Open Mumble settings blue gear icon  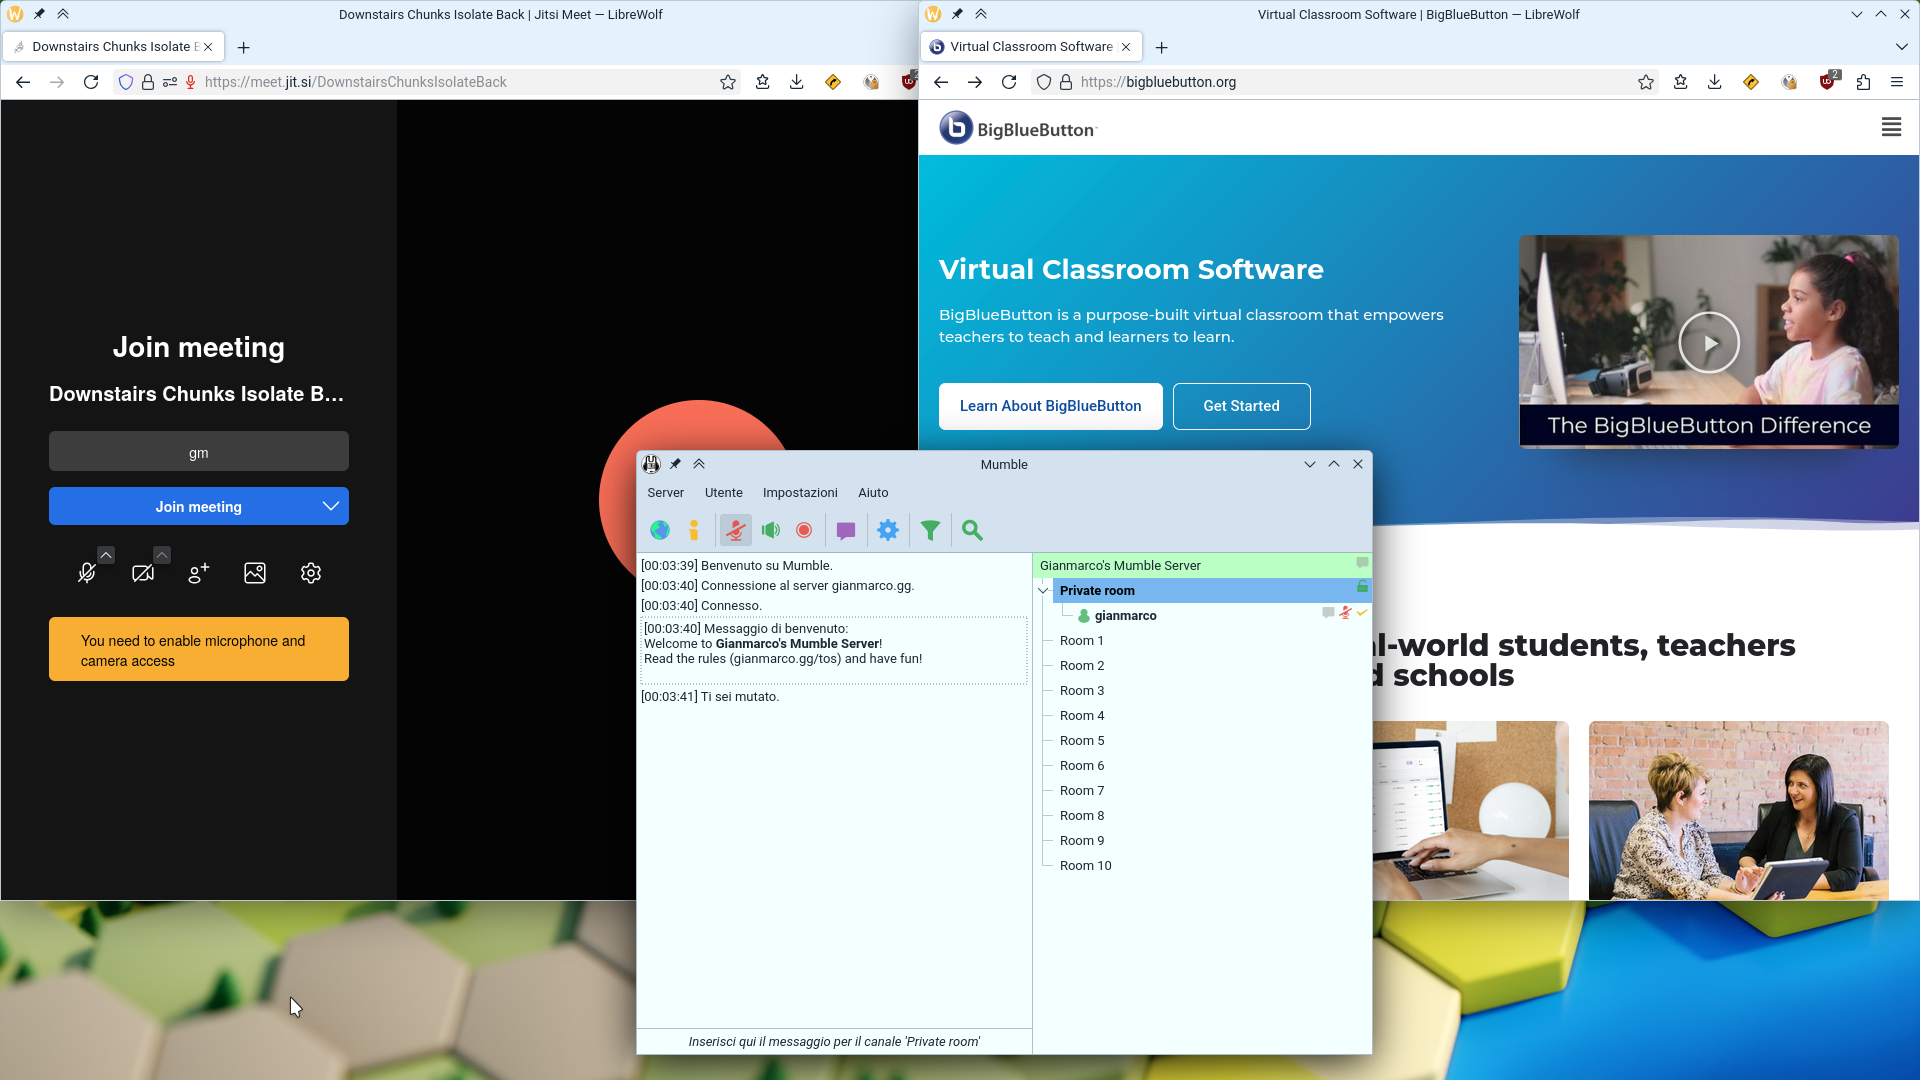pos(888,531)
